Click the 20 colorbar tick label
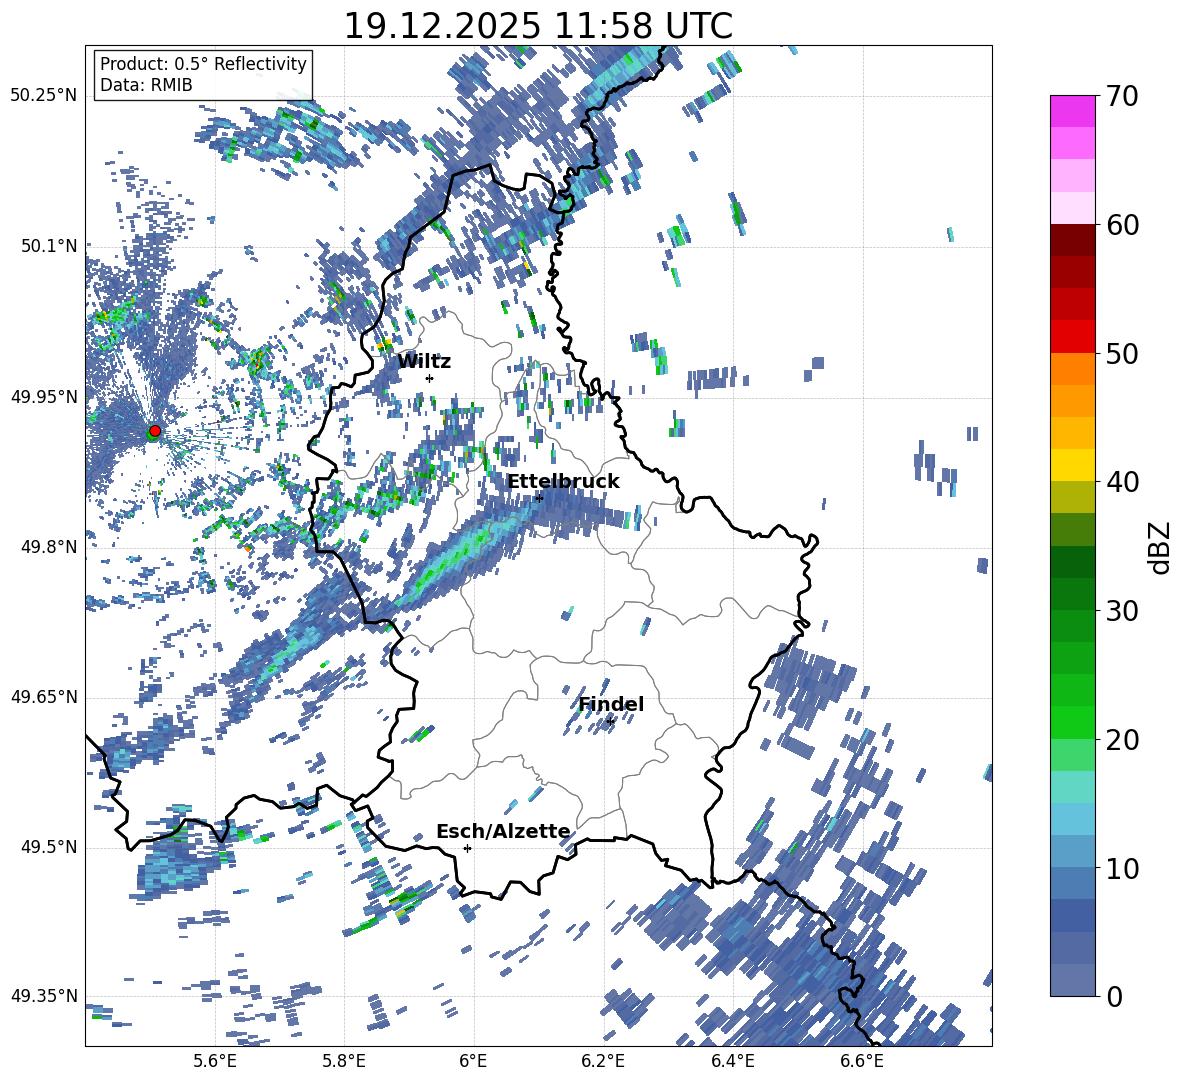The width and height of the screenshot is (1184, 1081). (1122, 739)
